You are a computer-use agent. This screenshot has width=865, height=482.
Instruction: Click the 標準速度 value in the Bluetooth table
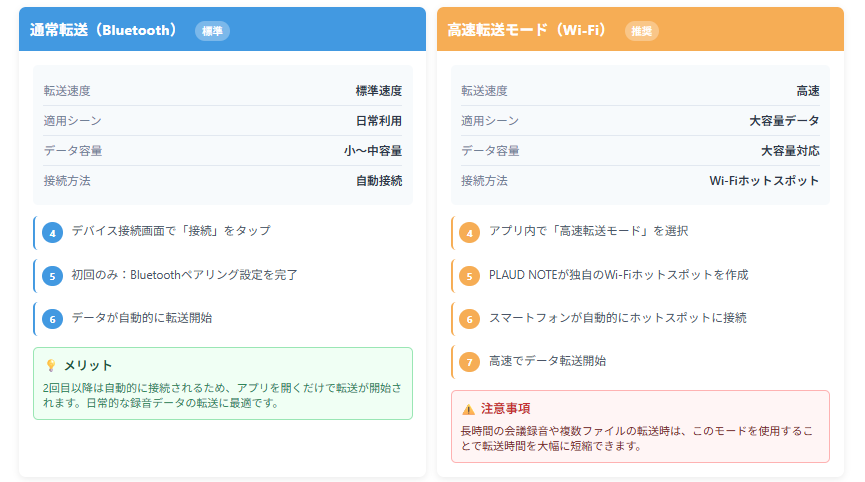(x=378, y=91)
